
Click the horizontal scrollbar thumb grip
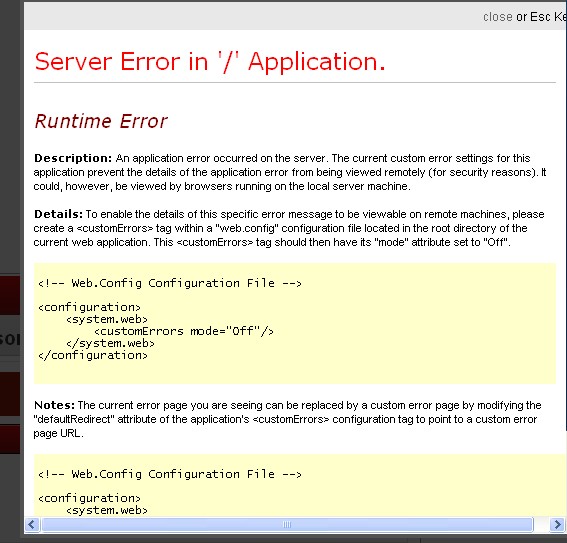click(287, 524)
